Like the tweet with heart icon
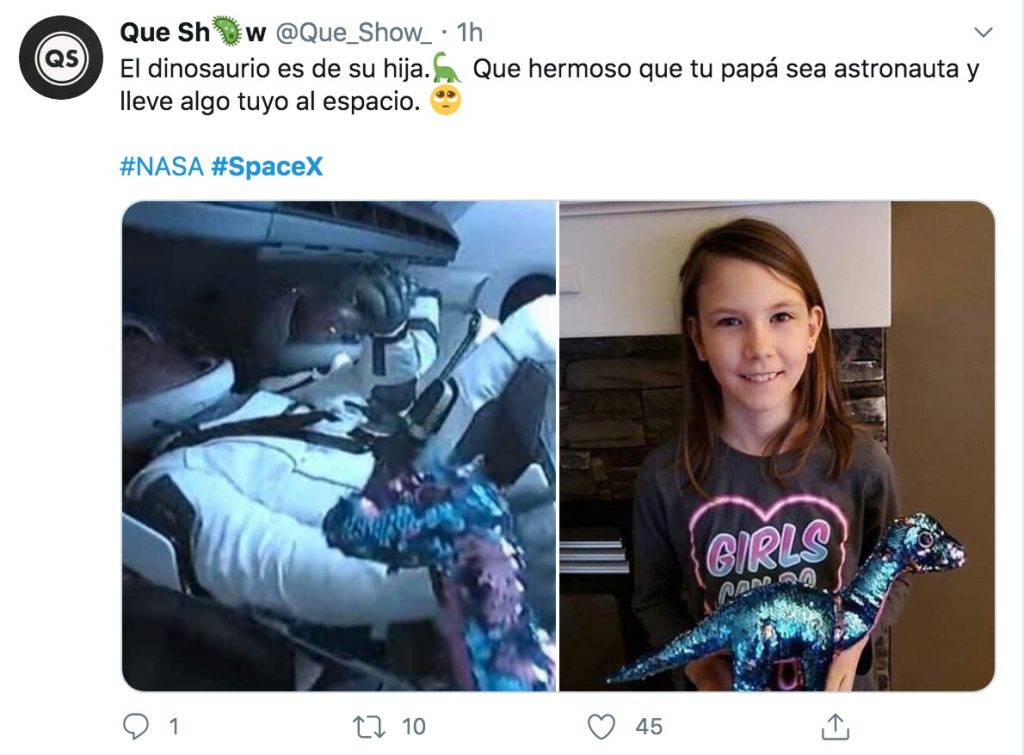Image resolution: width=1024 pixels, height=755 pixels. pyautogui.click(x=601, y=726)
